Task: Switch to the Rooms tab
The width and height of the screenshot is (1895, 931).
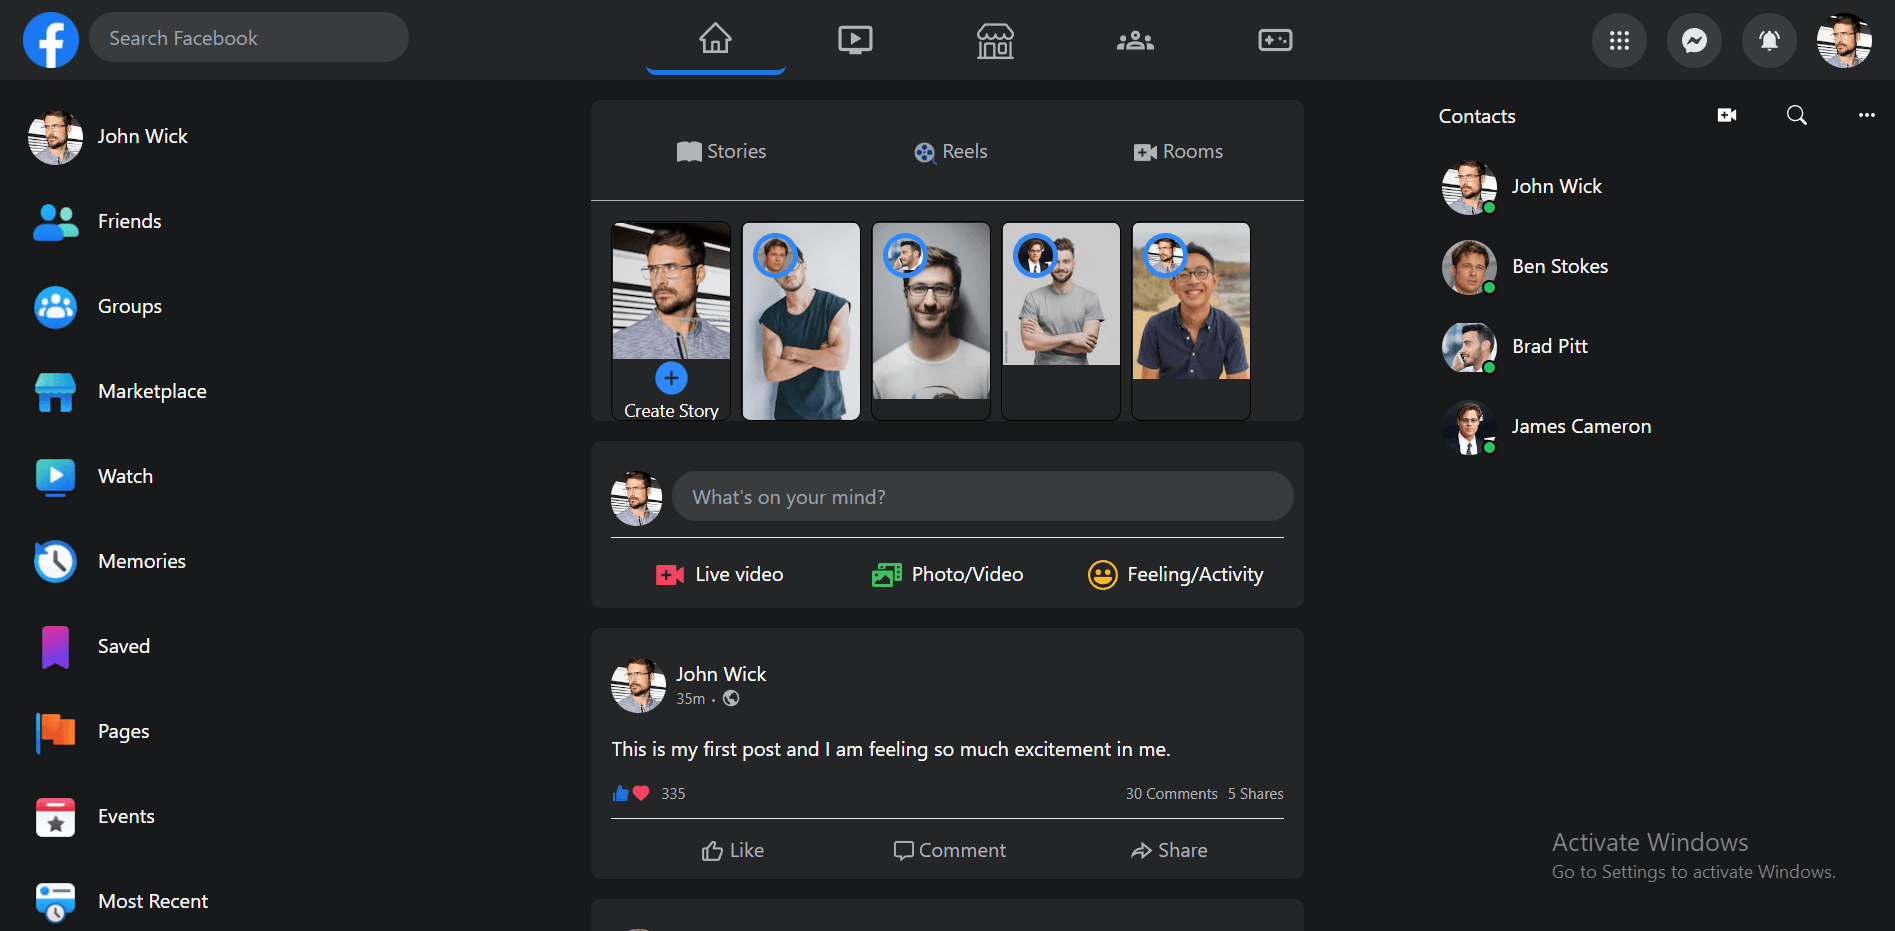Action: pyautogui.click(x=1178, y=152)
